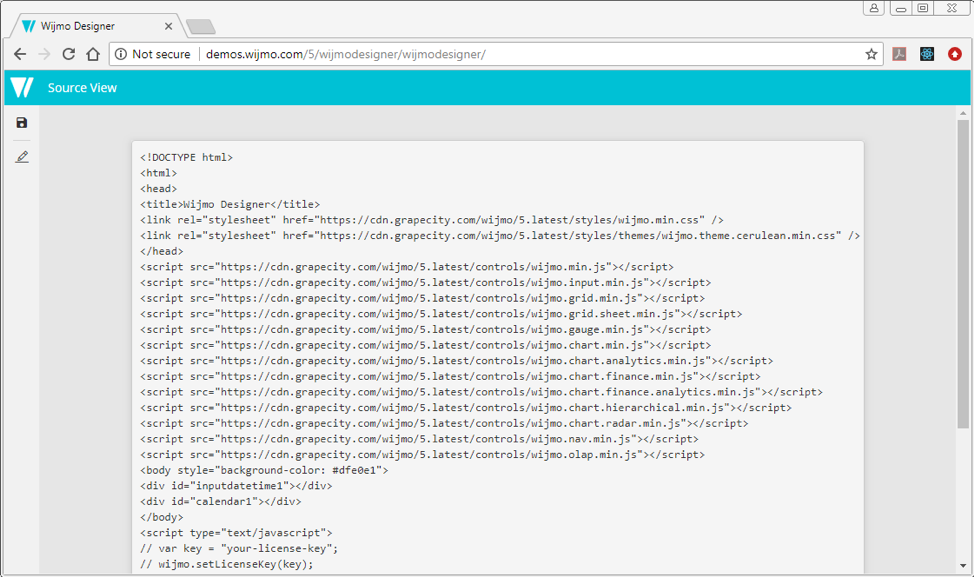Click the wijmo.input.min.js script line
The height and width of the screenshot is (577, 974).
[x=426, y=283]
